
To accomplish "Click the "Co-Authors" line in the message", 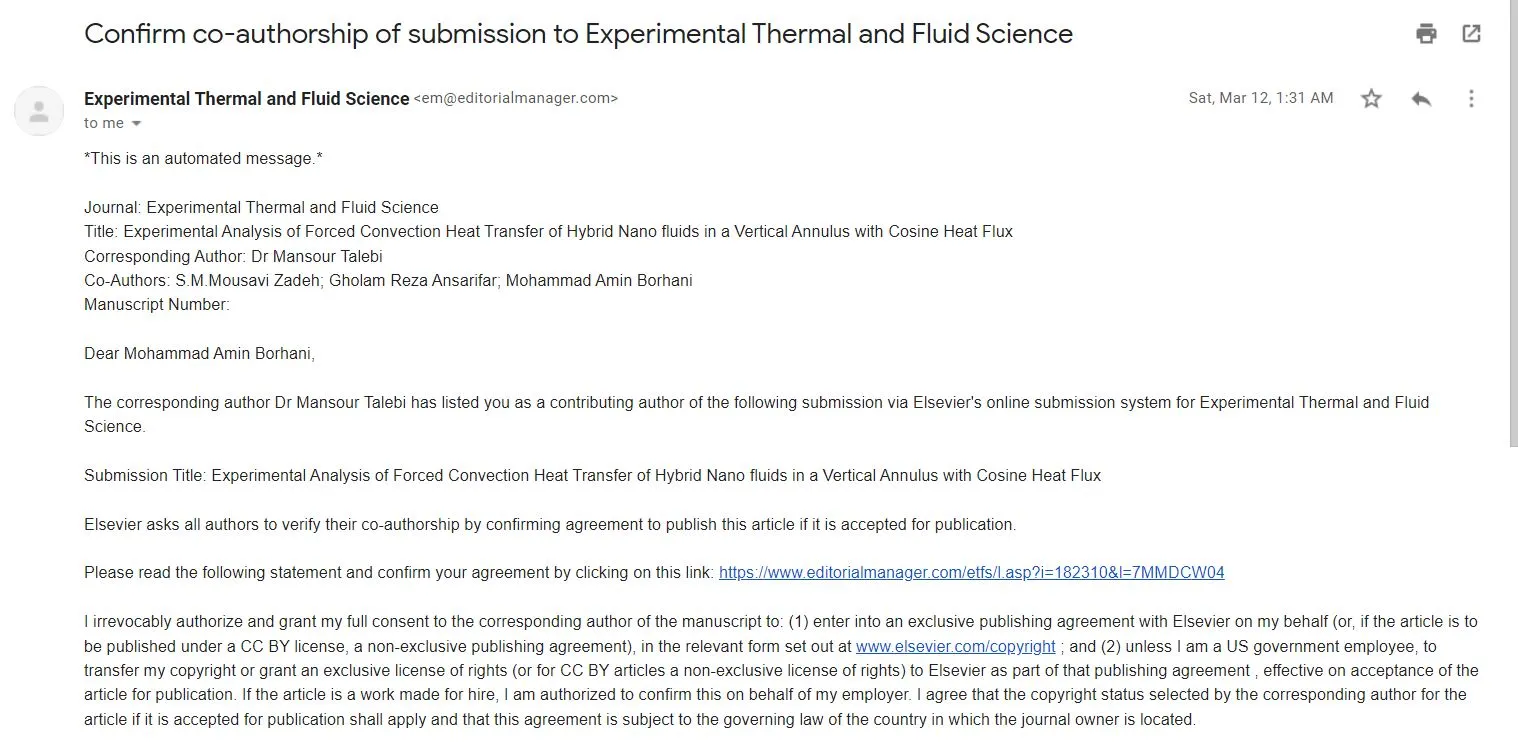I will 388,281.
